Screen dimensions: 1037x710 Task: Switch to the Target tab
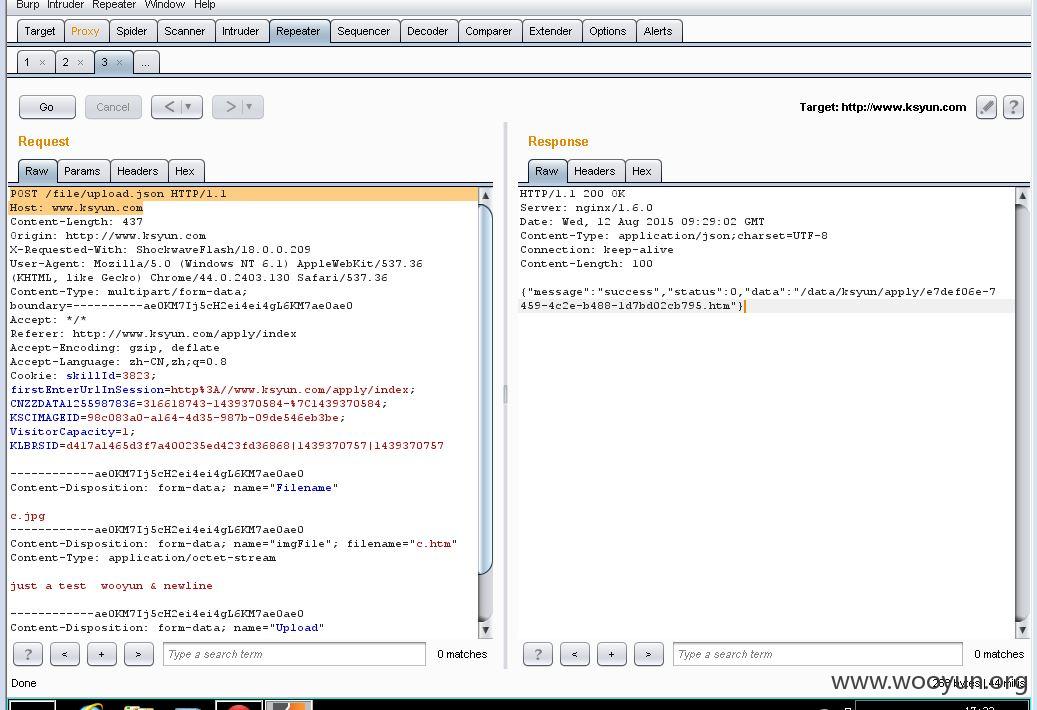click(x=40, y=31)
